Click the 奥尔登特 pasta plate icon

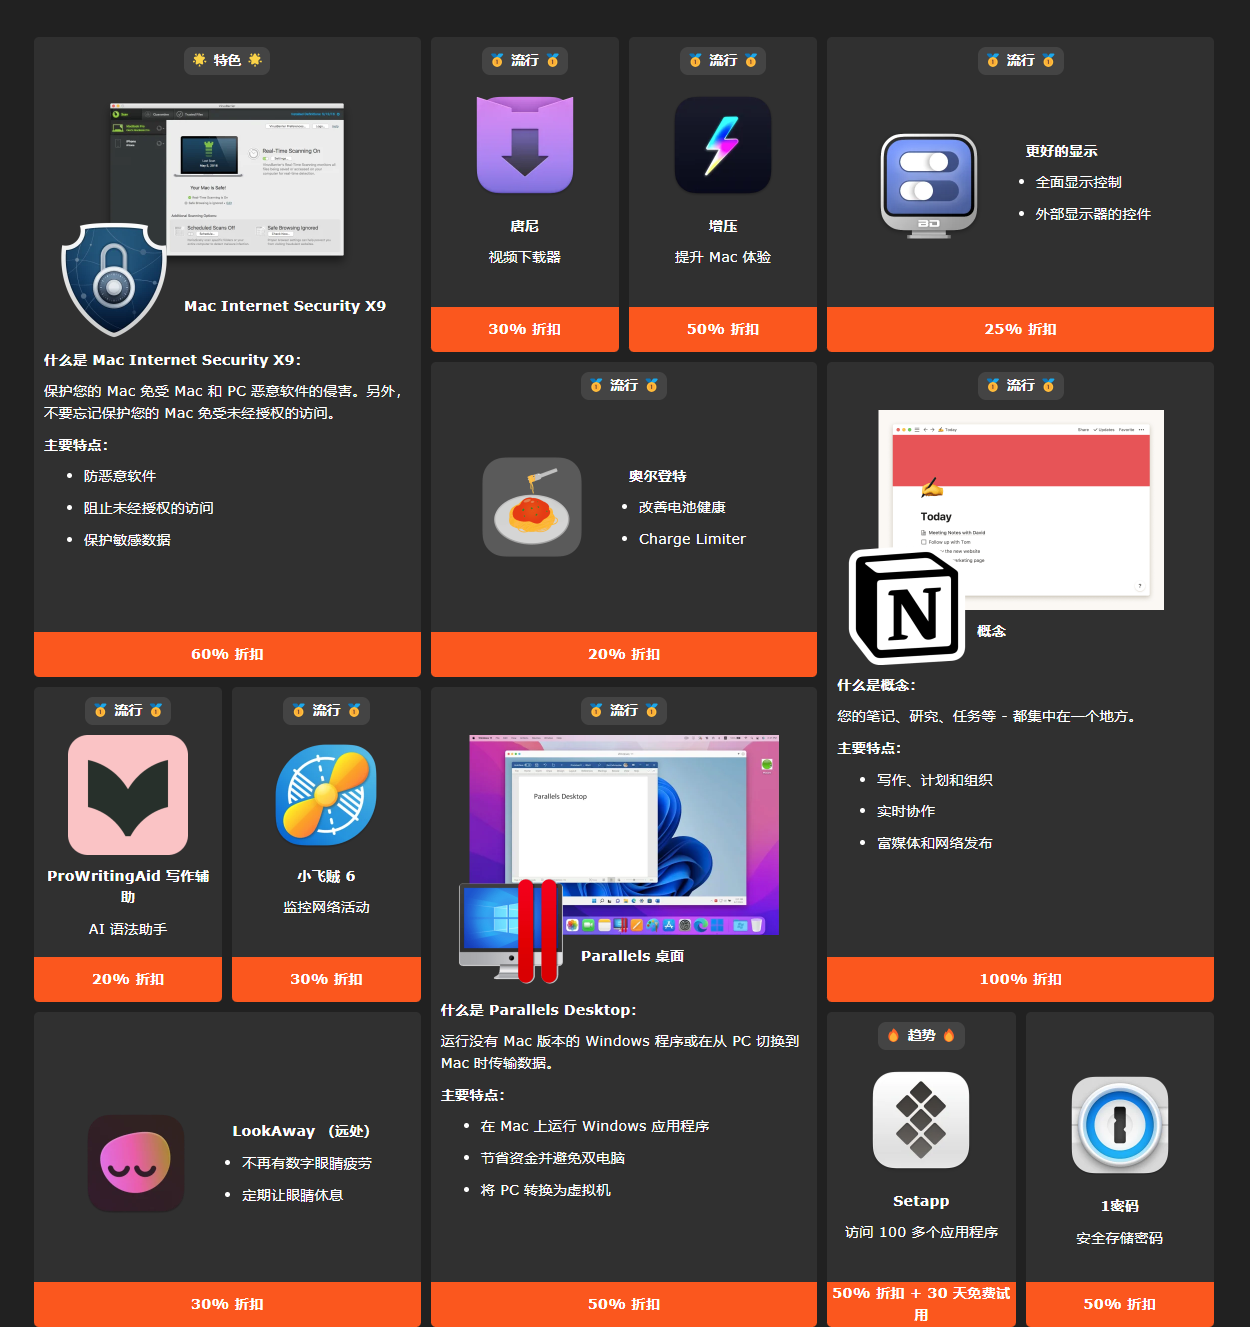[532, 507]
